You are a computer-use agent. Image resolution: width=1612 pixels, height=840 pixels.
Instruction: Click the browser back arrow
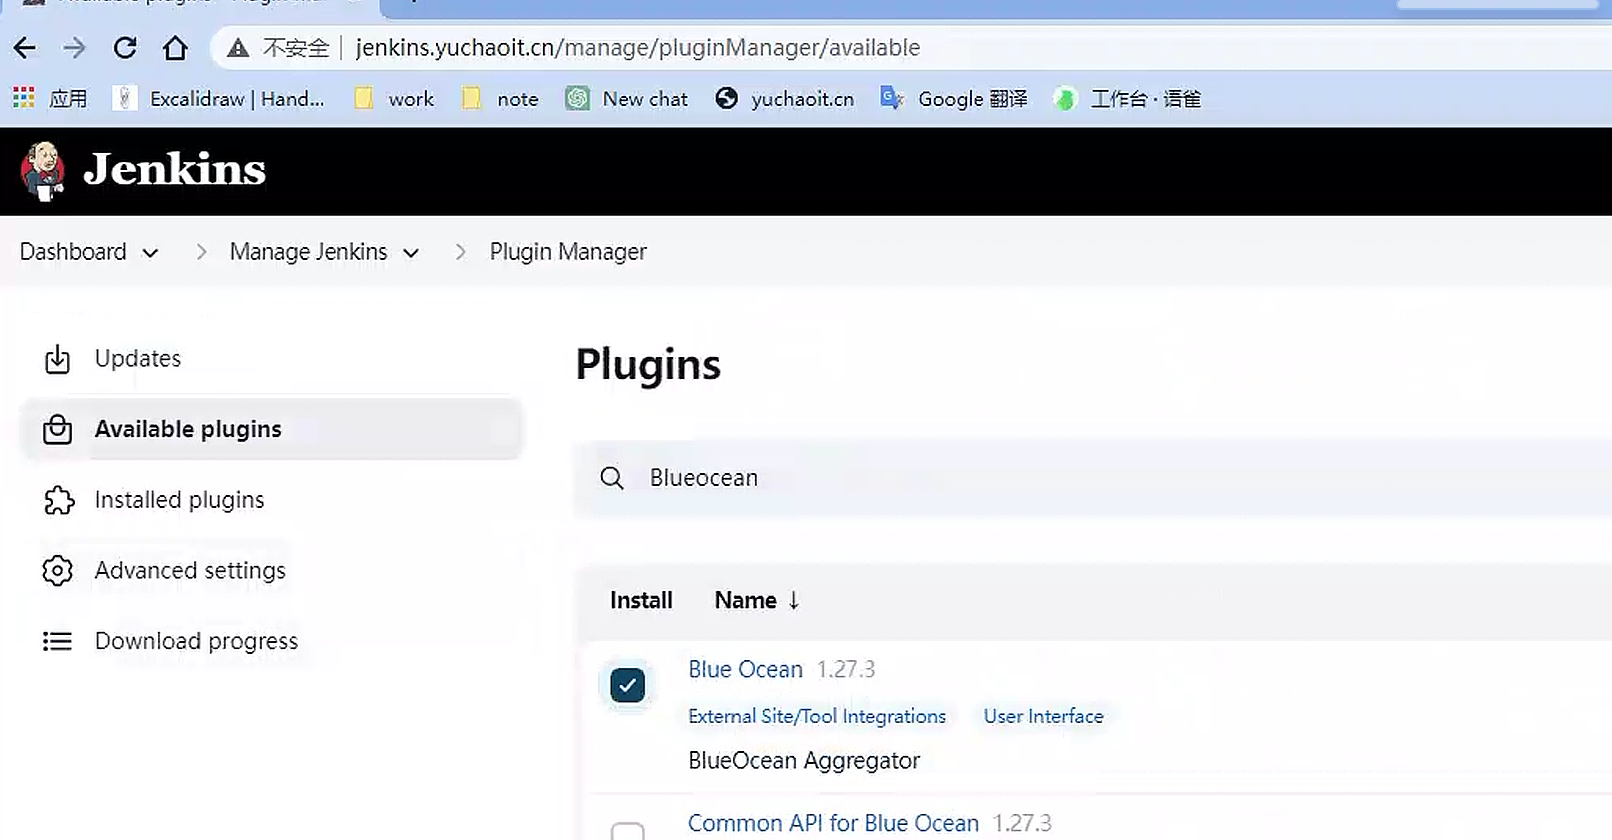point(25,47)
